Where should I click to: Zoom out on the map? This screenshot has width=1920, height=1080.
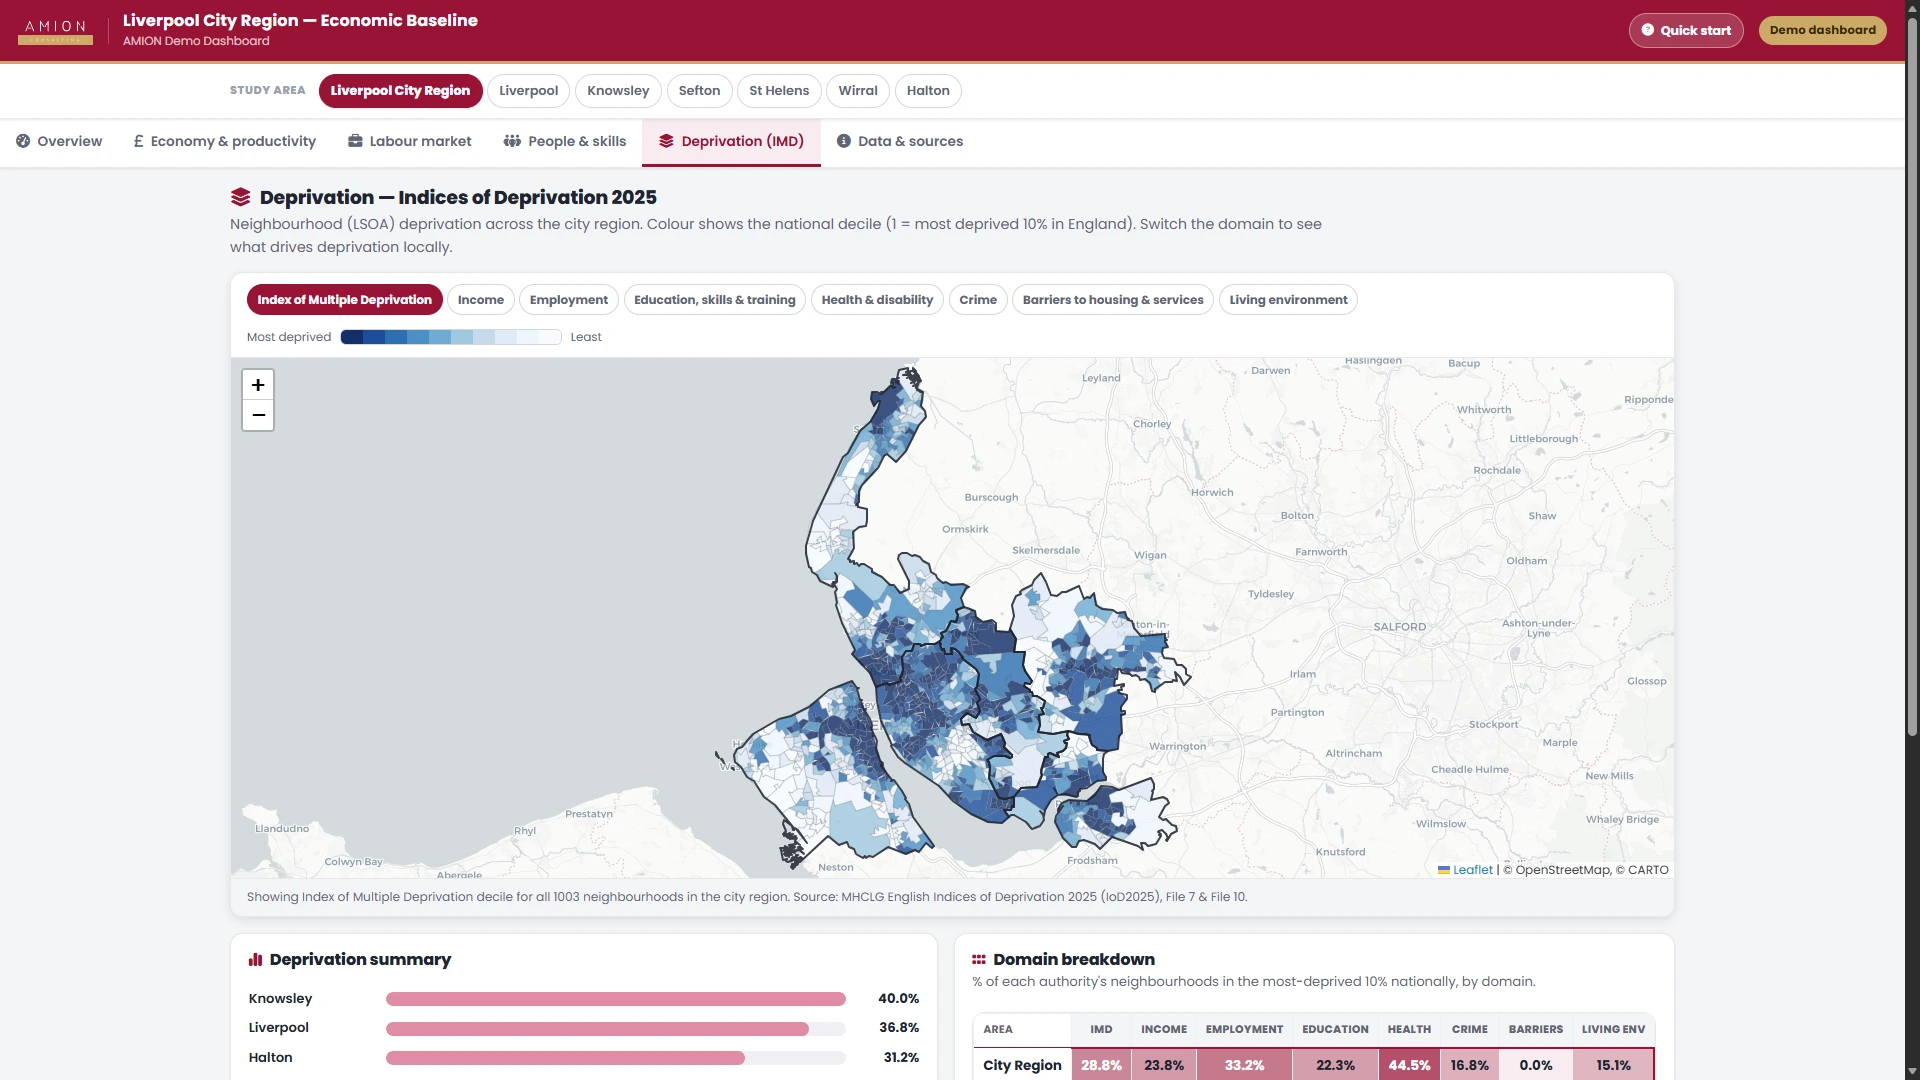click(x=258, y=415)
